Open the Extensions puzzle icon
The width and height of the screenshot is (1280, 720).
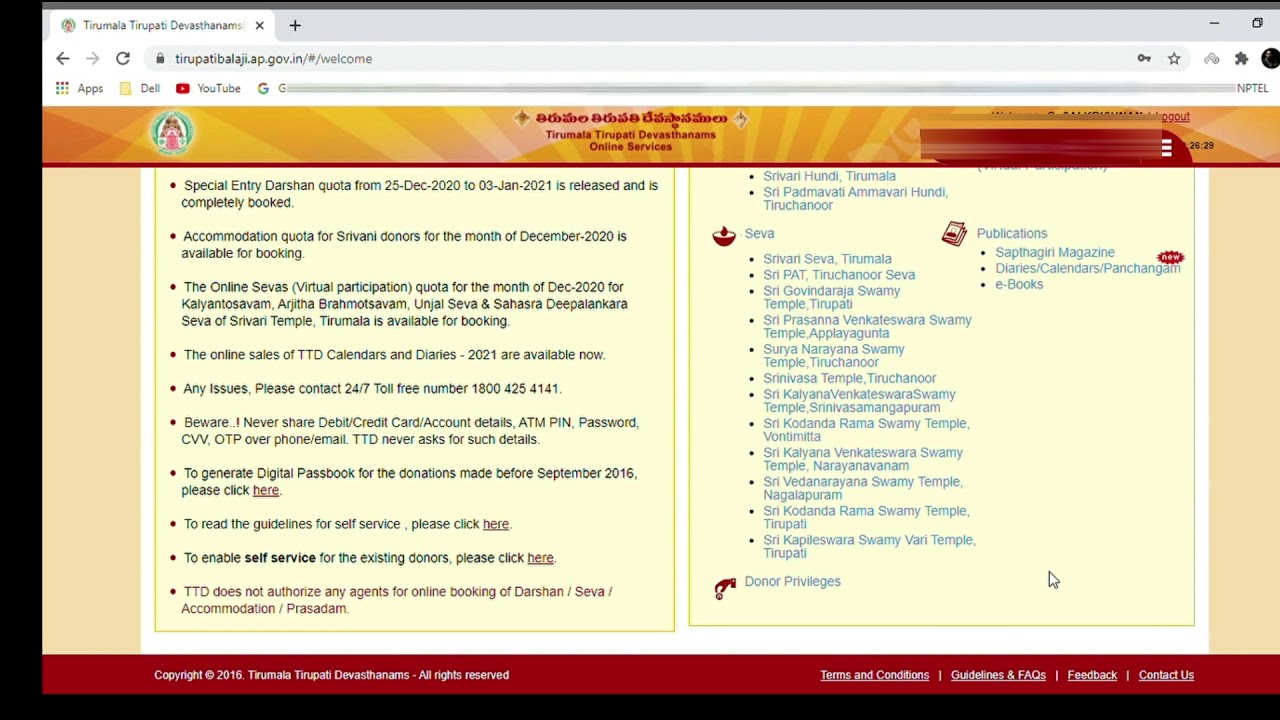pyautogui.click(x=1241, y=59)
